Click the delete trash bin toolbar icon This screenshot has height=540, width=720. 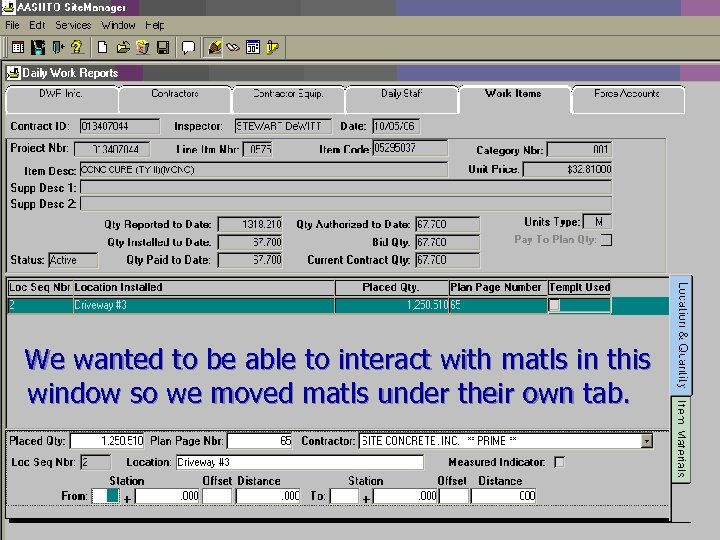point(143,47)
